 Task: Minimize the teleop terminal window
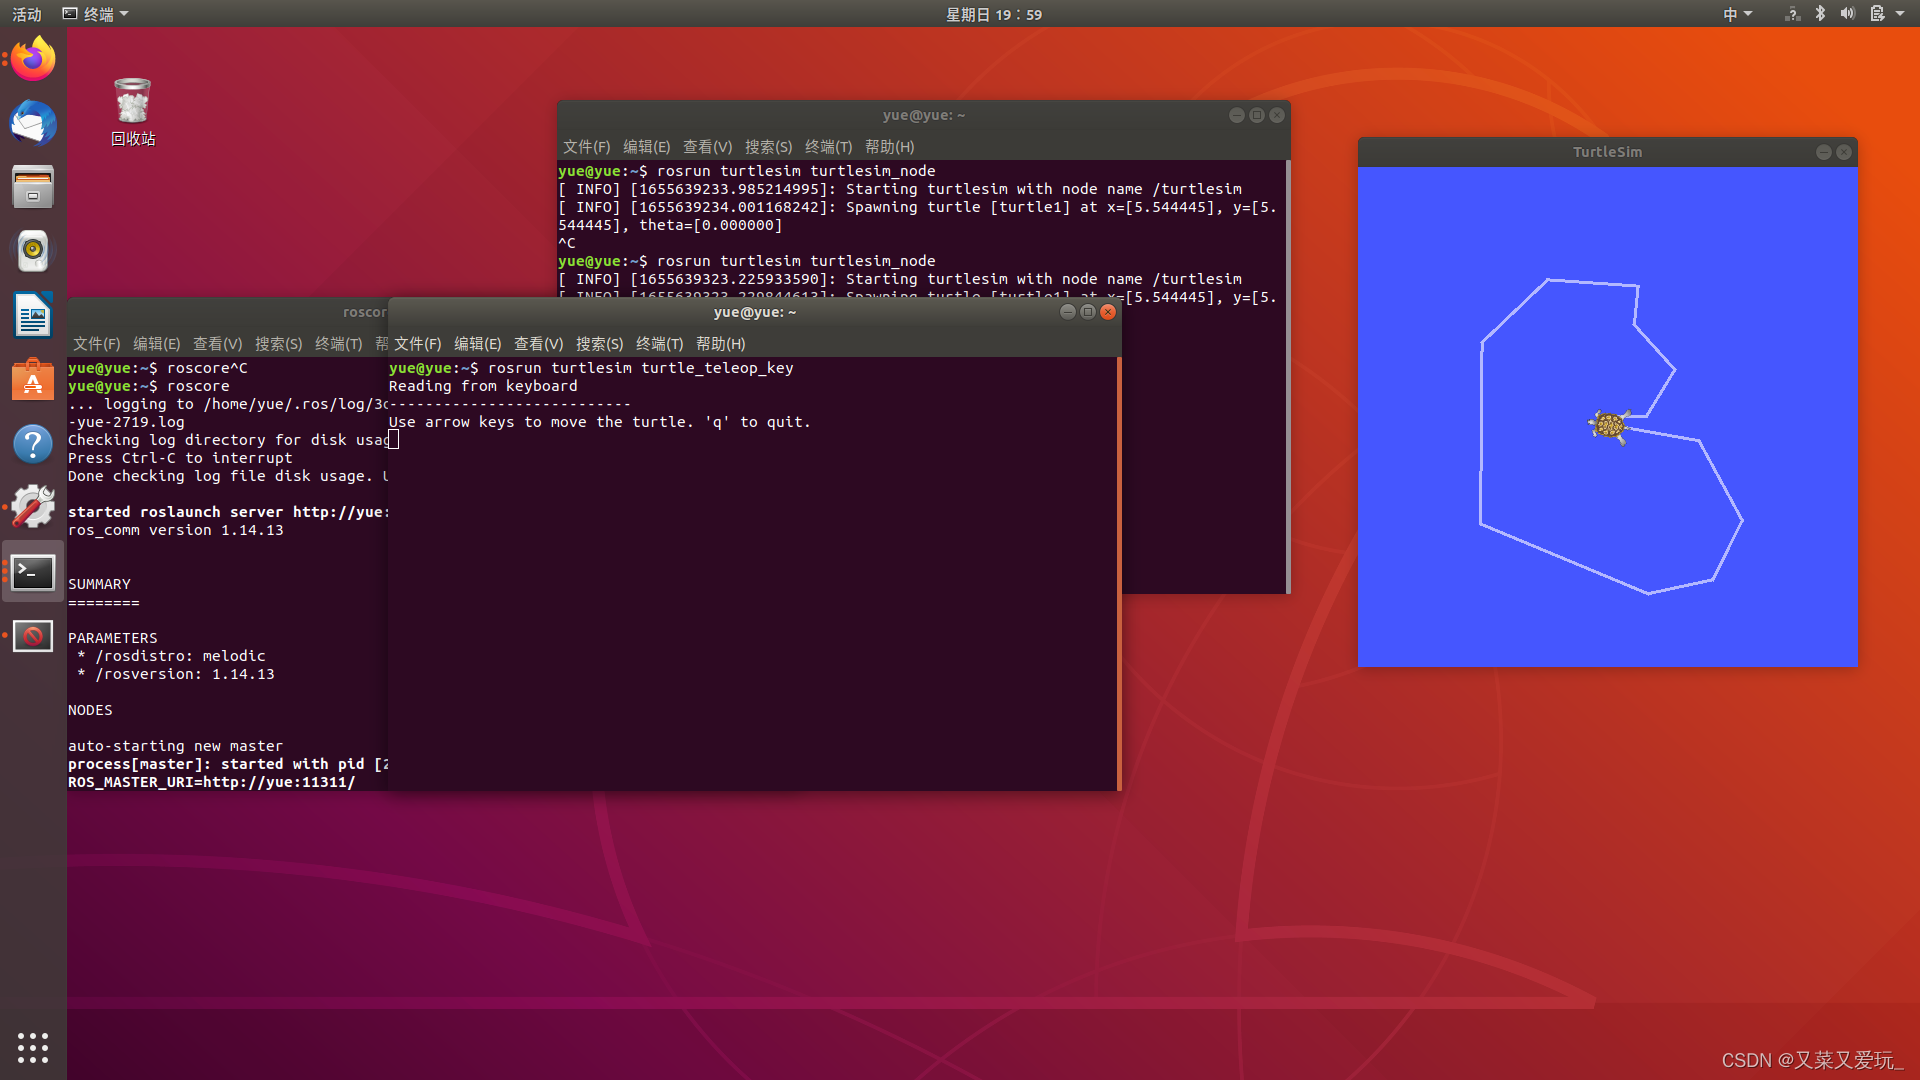(1068, 312)
